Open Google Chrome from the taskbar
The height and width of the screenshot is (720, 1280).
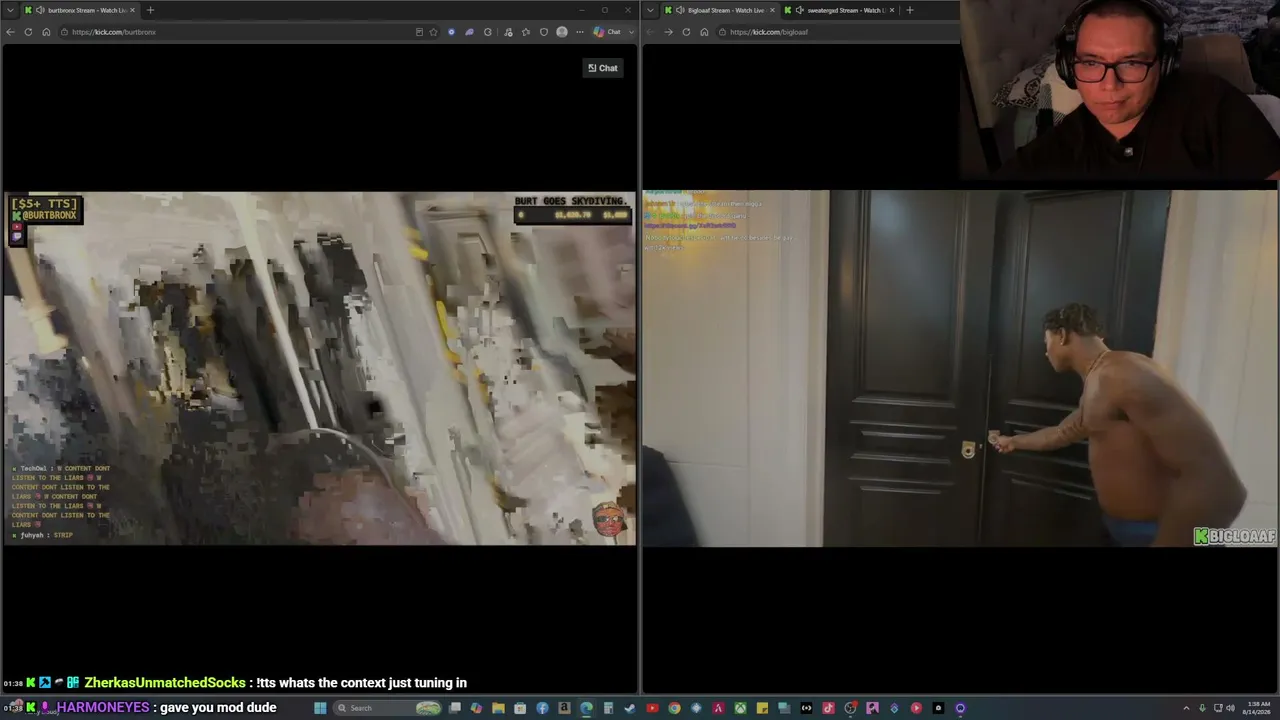coord(674,708)
